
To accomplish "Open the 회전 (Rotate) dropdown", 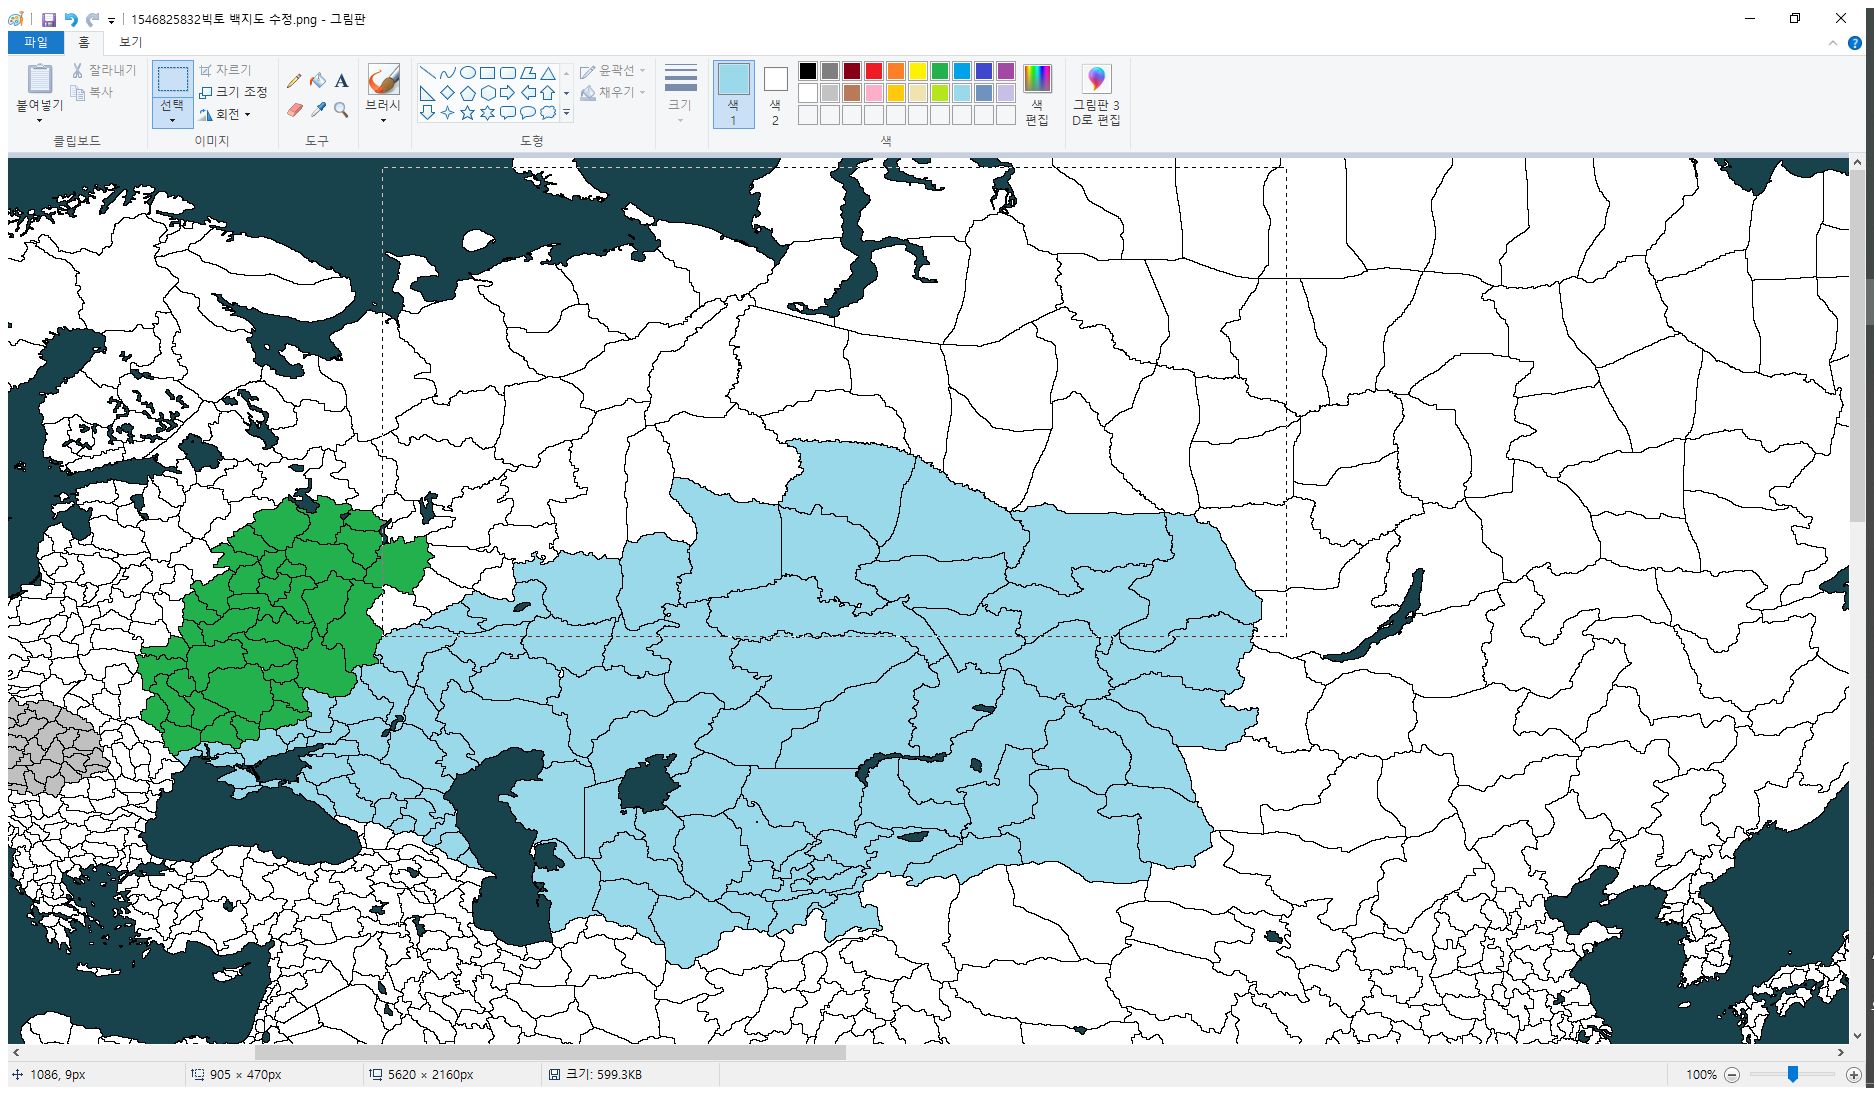I will click(226, 114).
